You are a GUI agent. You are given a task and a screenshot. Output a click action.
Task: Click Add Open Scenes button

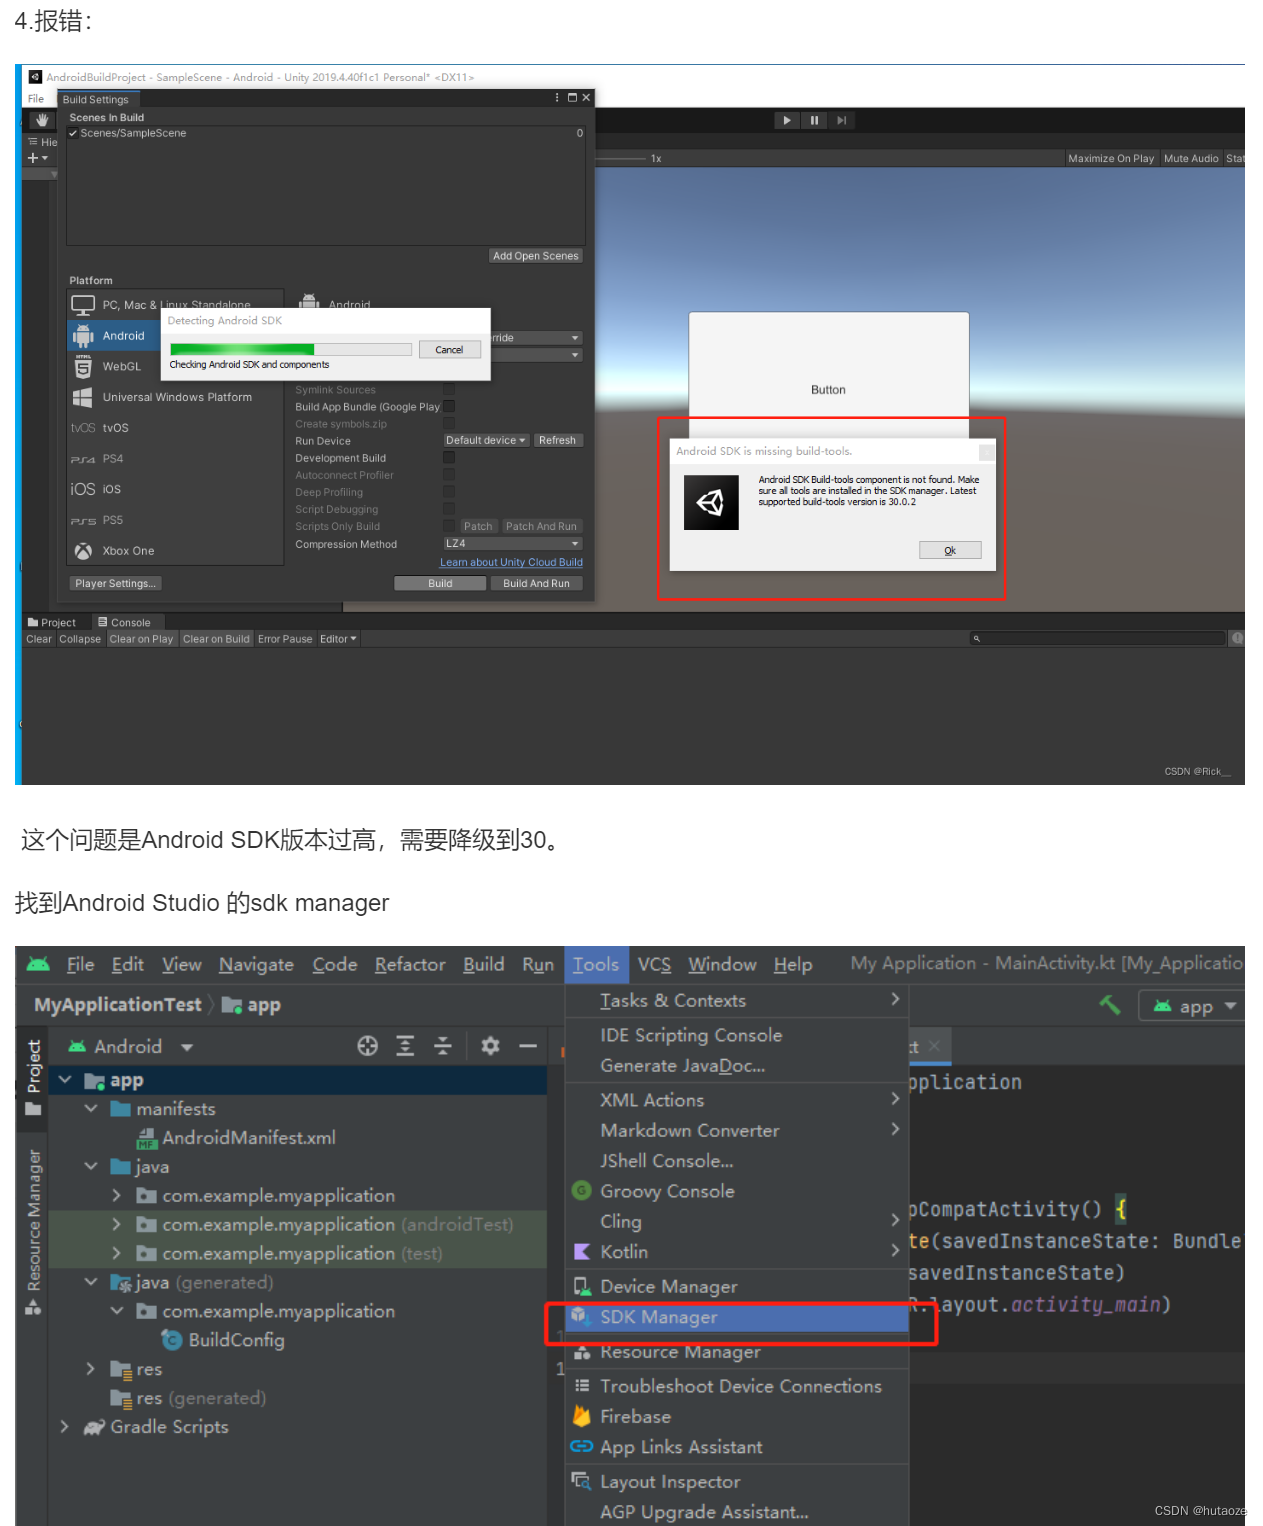pyautogui.click(x=536, y=256)
